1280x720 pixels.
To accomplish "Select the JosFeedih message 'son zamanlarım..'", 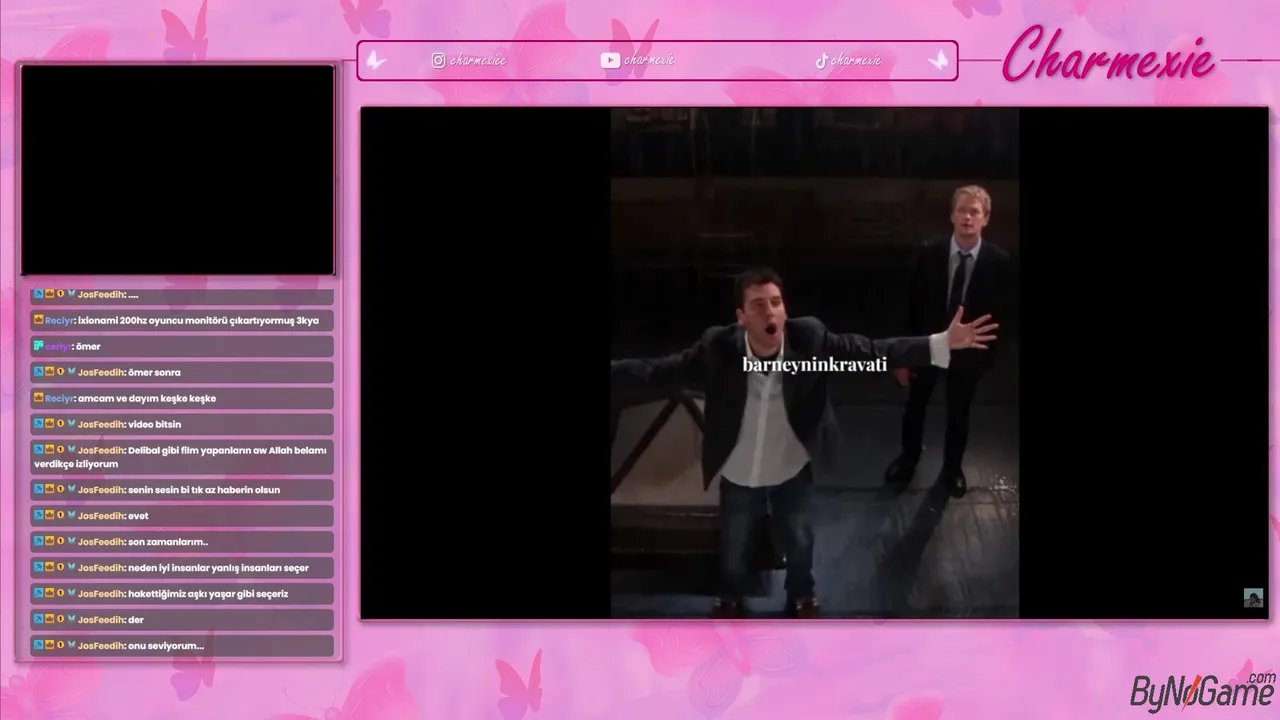I will tap(182, 542).
